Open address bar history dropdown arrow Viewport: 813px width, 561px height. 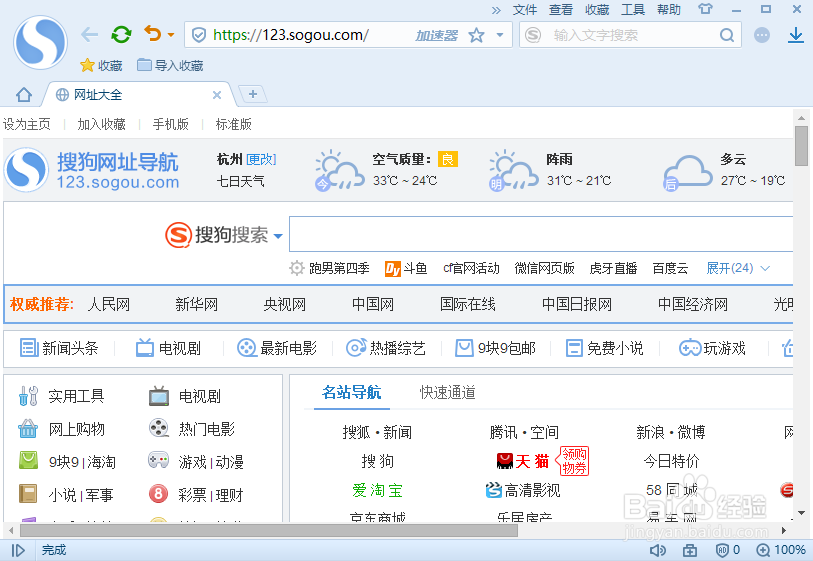tap(500, 35)
